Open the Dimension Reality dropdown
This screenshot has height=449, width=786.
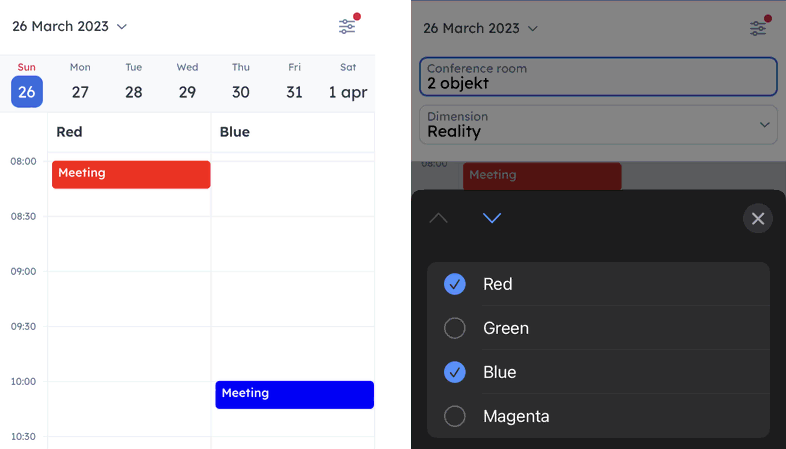click(x=598, y=125)
